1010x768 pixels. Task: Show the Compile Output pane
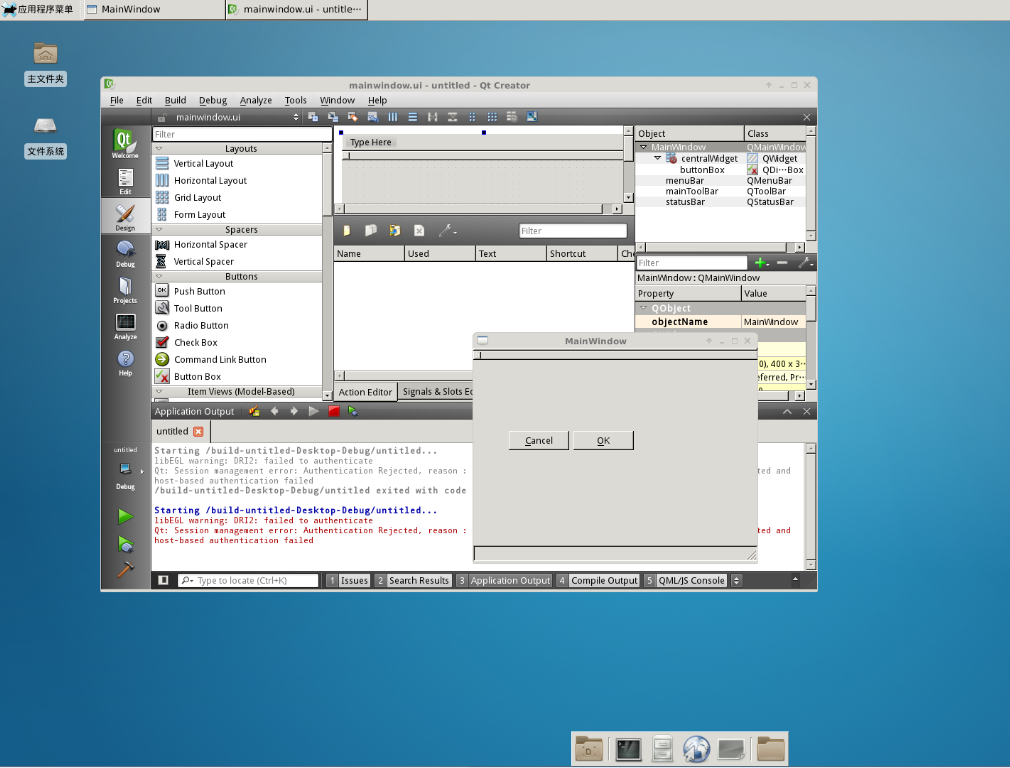[598, 580]
